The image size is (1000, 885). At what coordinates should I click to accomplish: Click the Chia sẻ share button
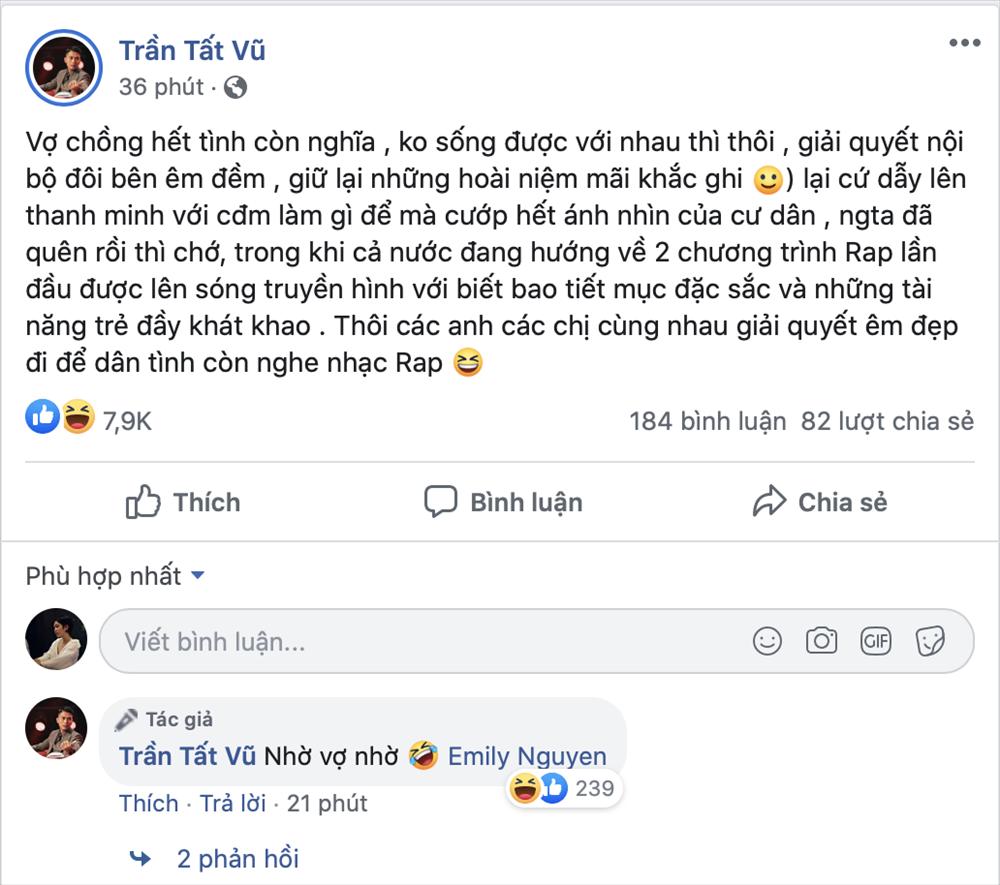pyautogui.click(x=820, y=502)
